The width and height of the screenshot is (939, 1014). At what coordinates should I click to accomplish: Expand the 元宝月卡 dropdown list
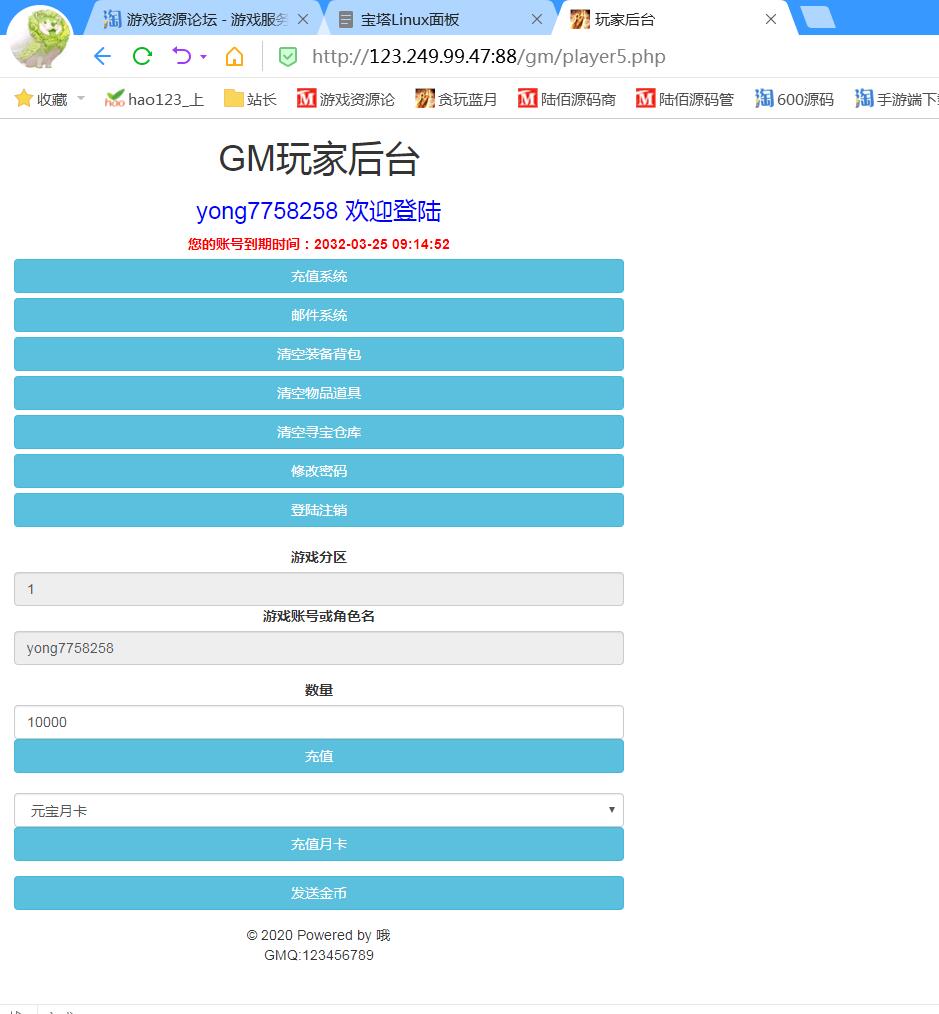tap(318, 810)
